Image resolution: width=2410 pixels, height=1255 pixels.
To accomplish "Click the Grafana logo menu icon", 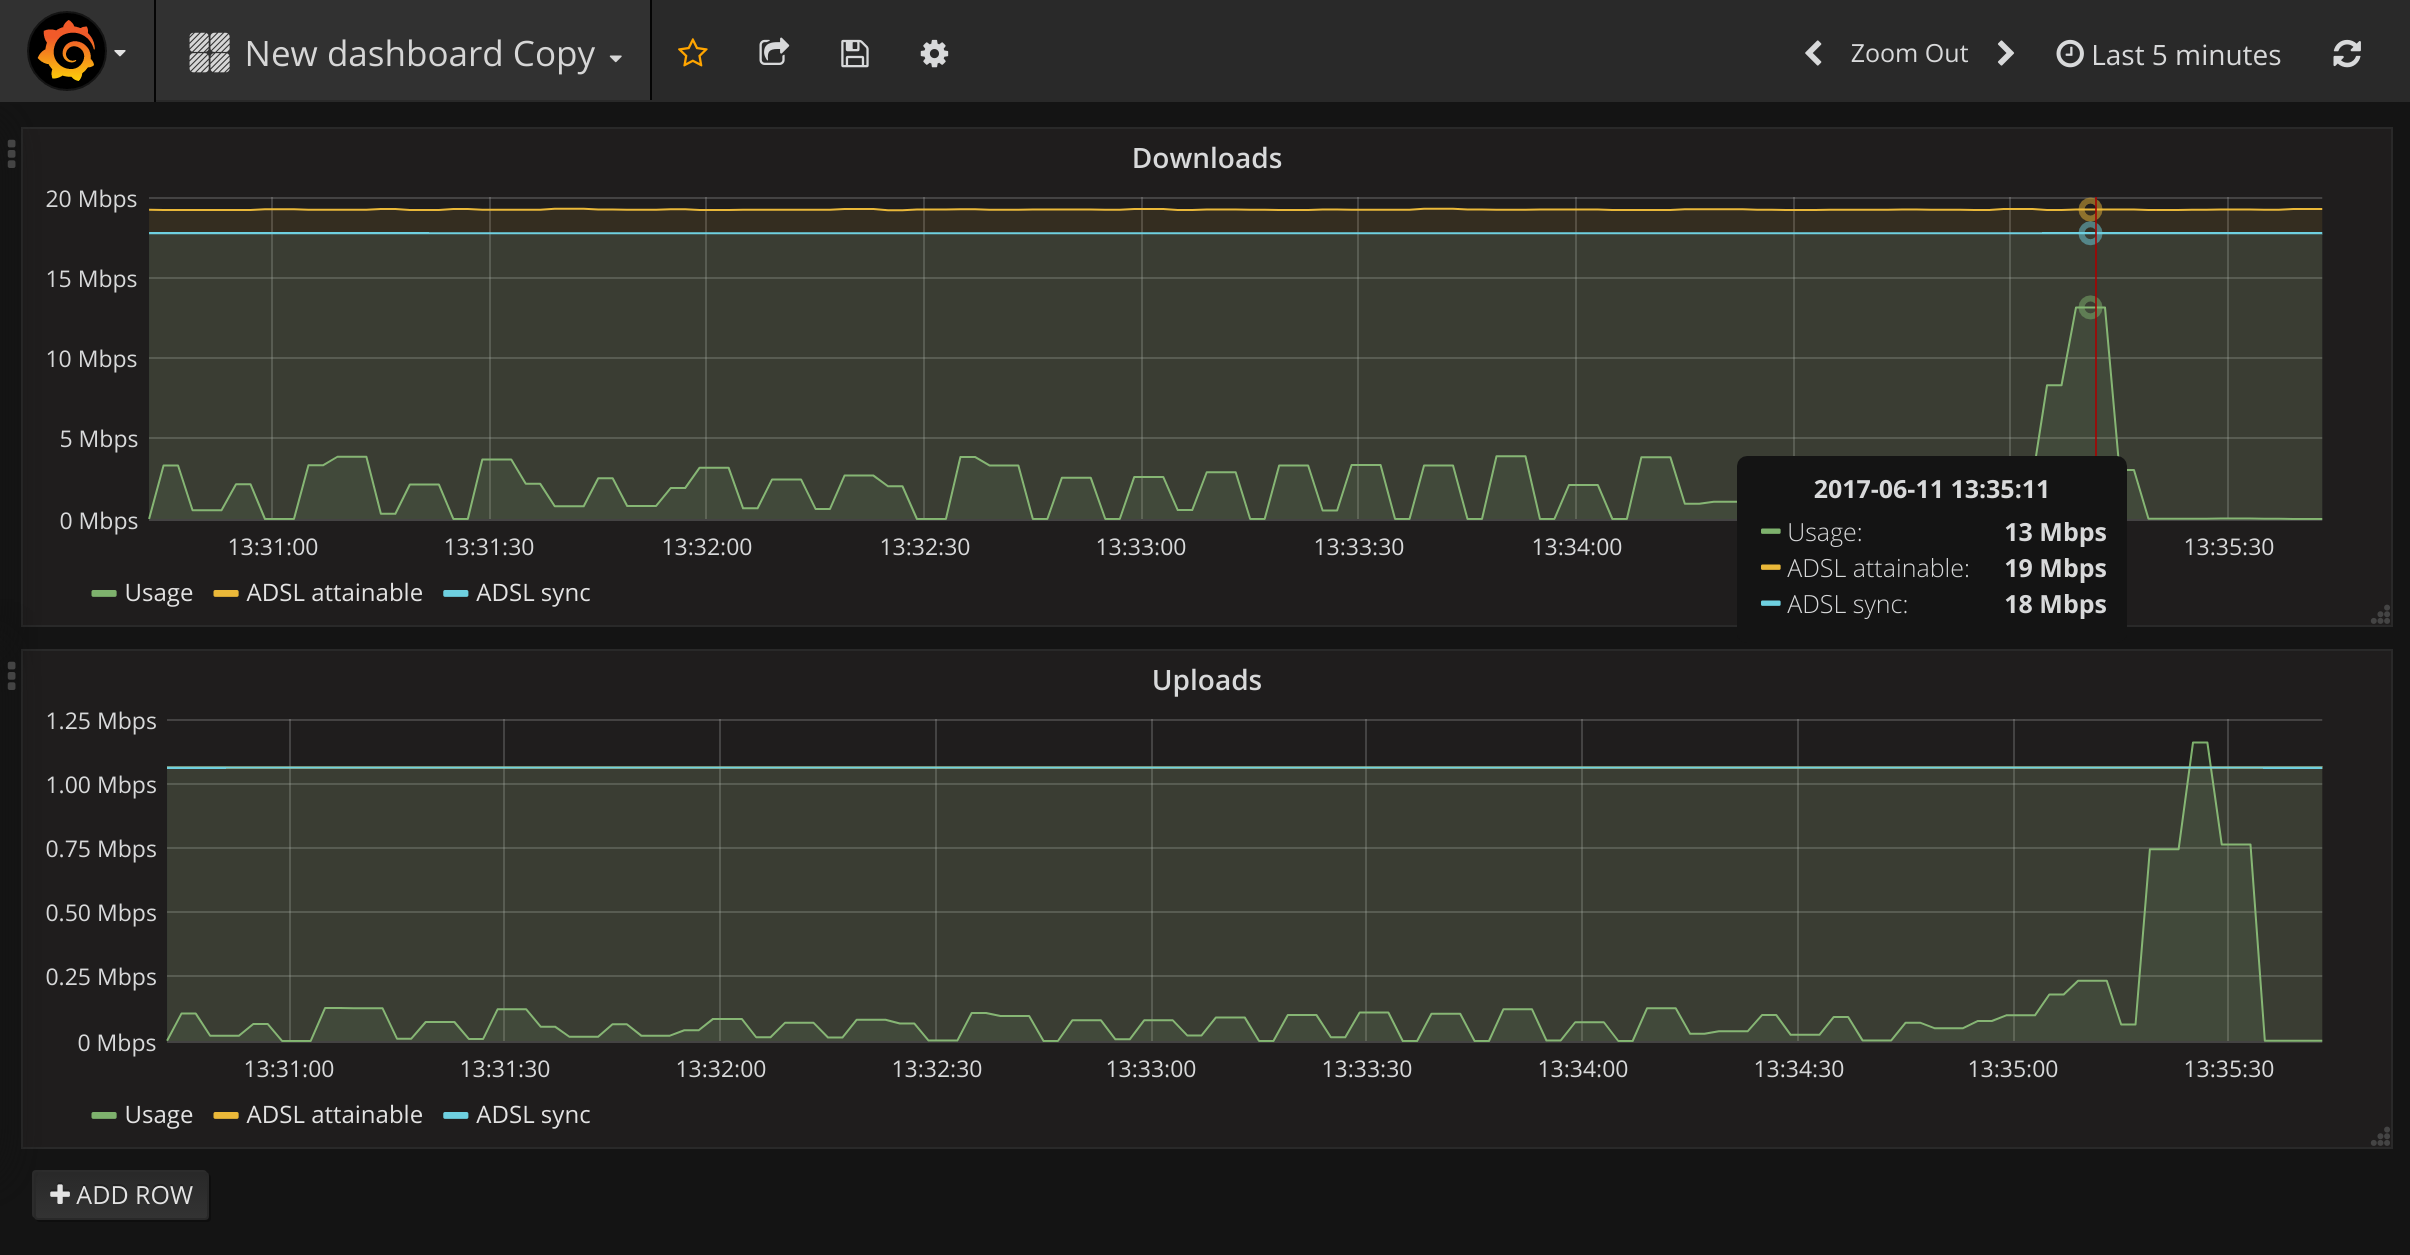I will pos(68,52).
